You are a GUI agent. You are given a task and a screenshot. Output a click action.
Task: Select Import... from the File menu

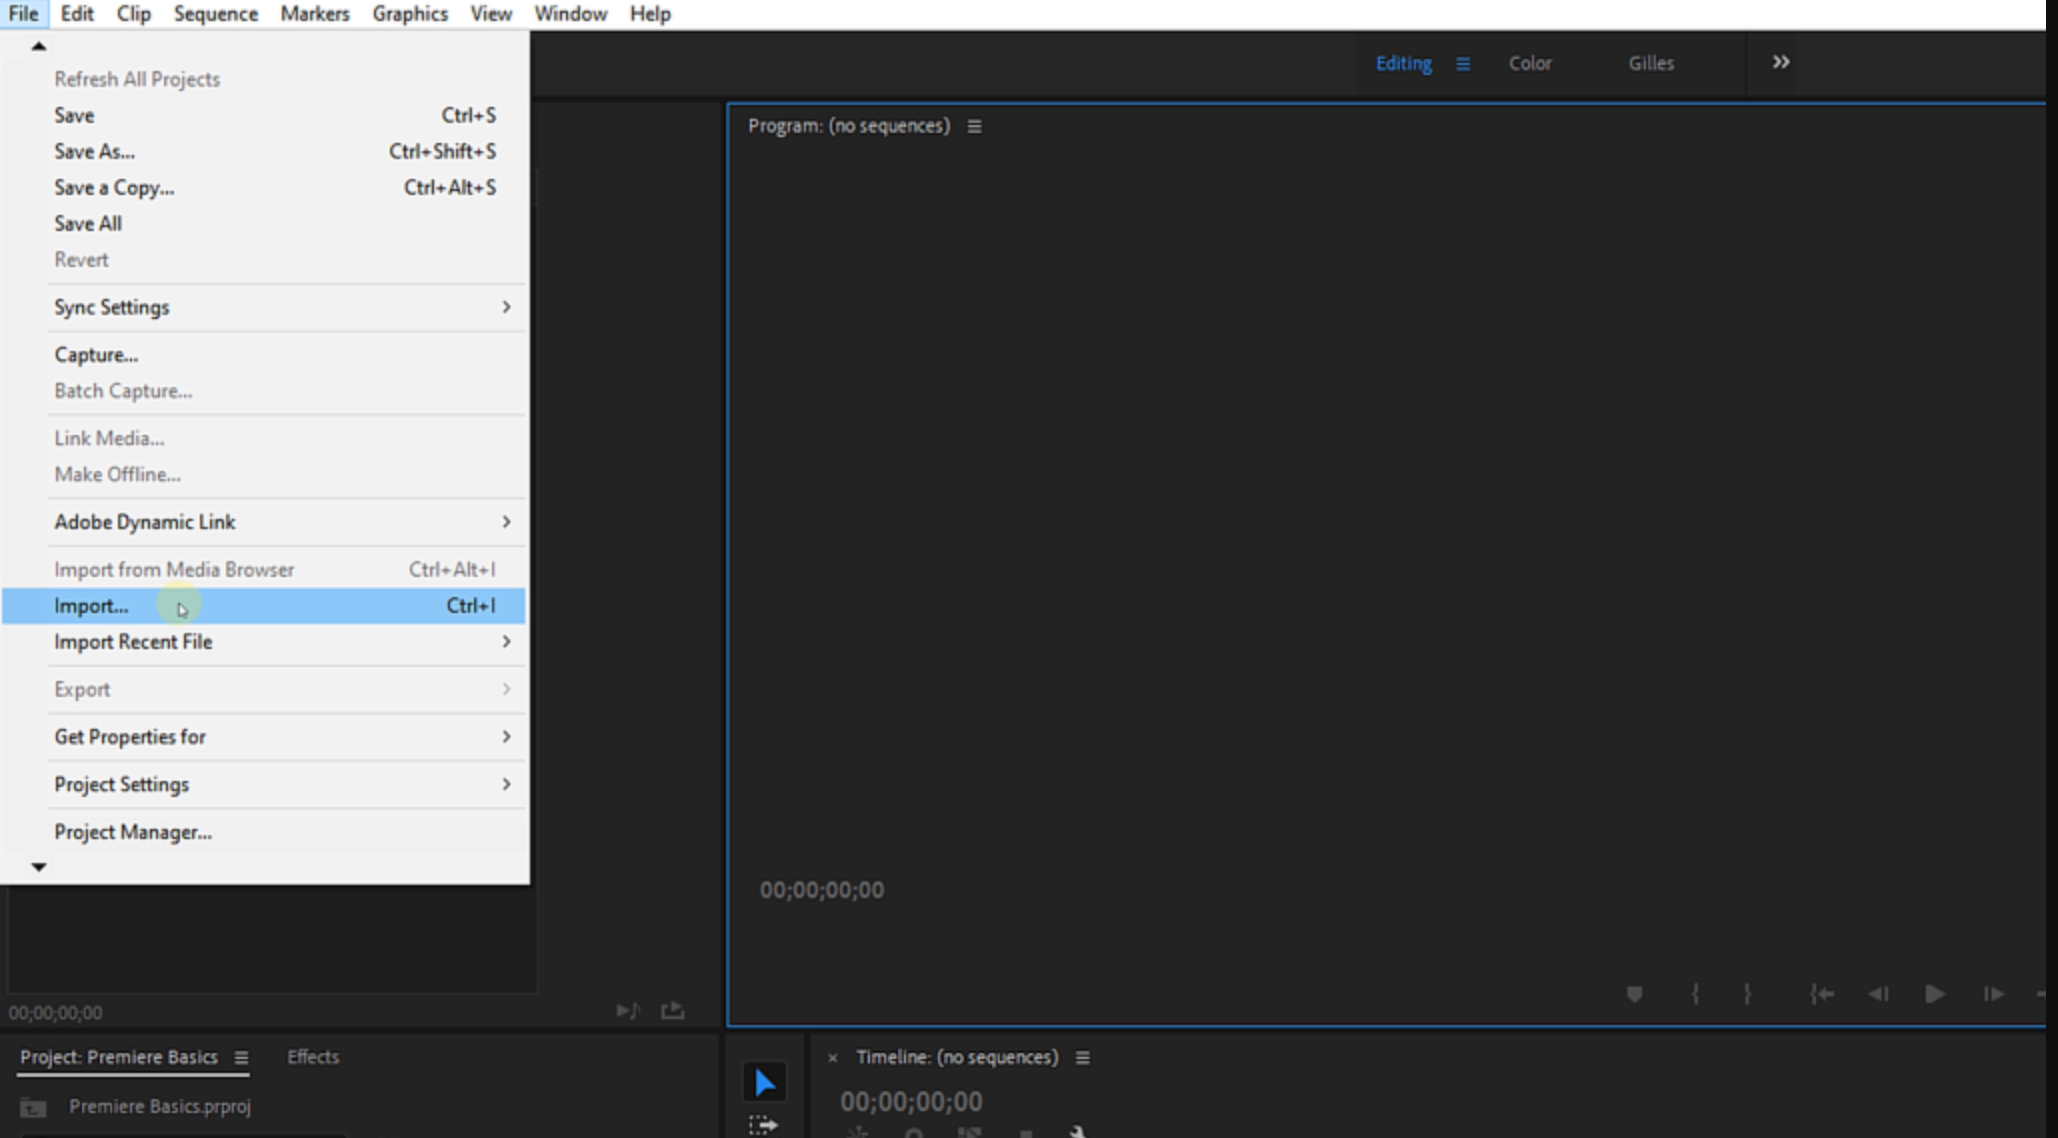click(x=91, y=605)
